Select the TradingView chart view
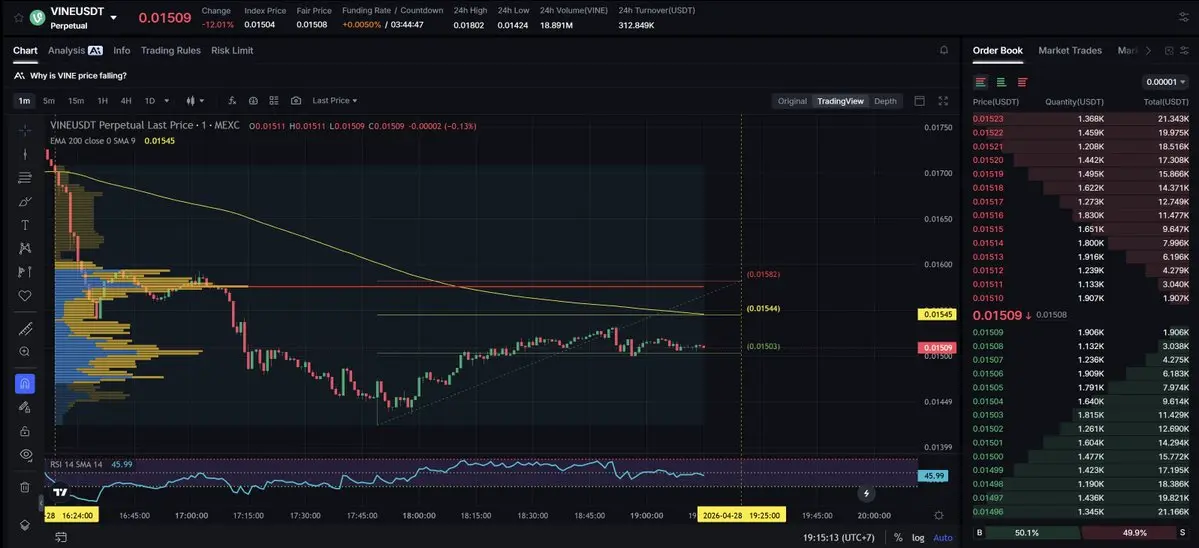 [840, 101]
